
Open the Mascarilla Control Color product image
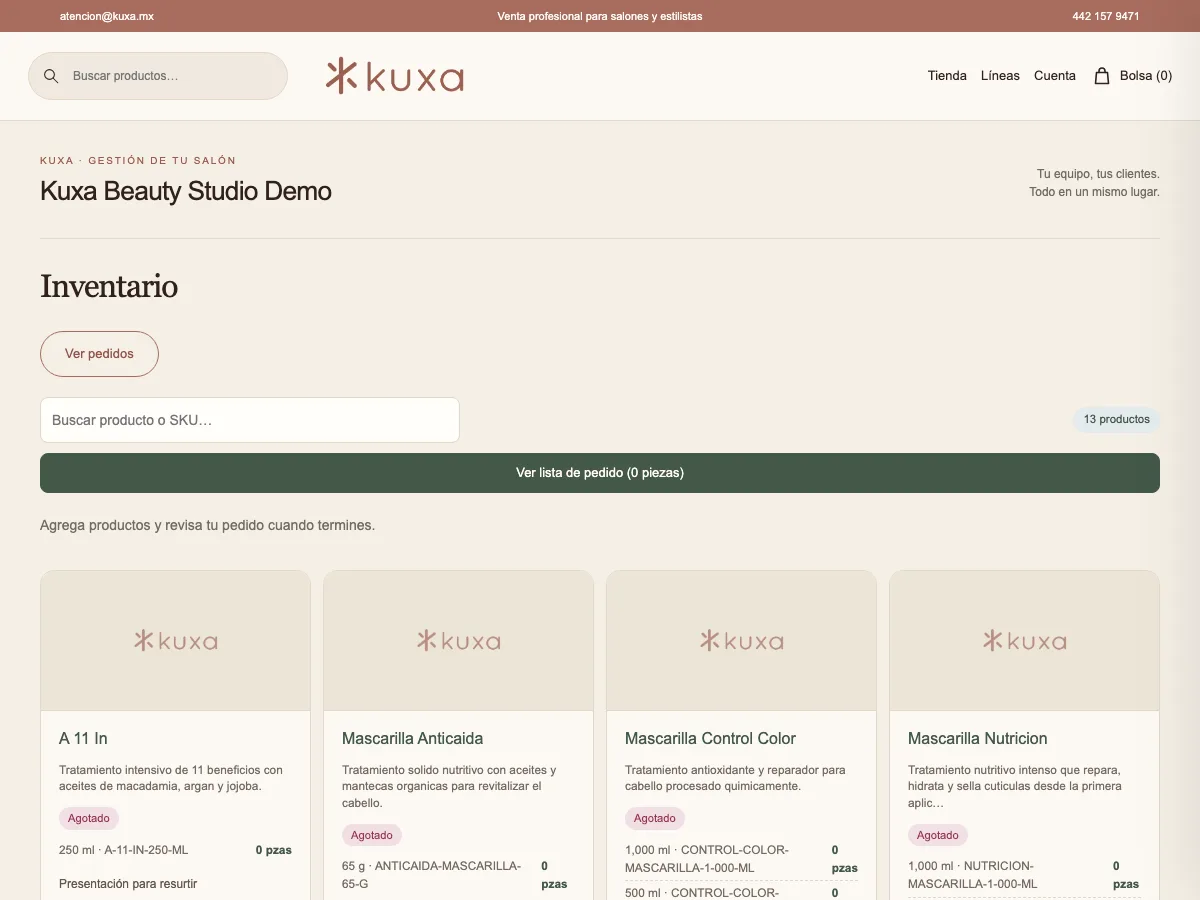tap(741, 641)
